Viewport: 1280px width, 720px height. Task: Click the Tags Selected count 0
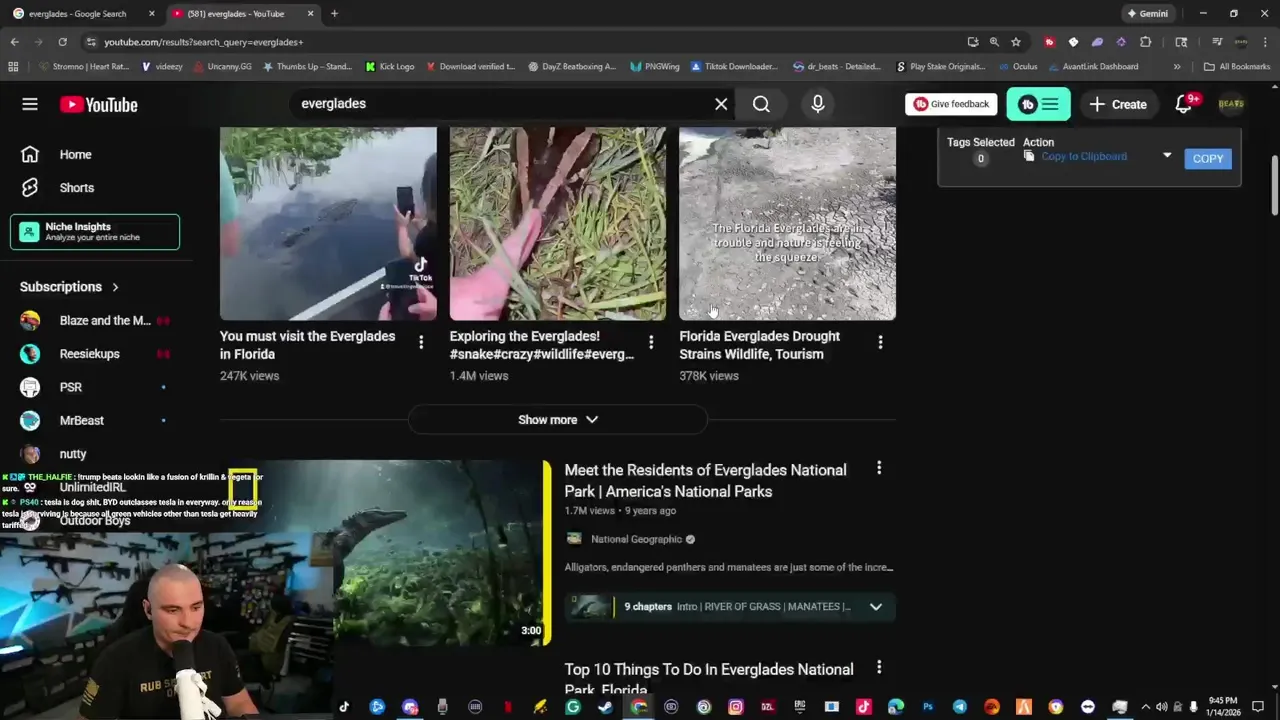click(x=980, y=159)
